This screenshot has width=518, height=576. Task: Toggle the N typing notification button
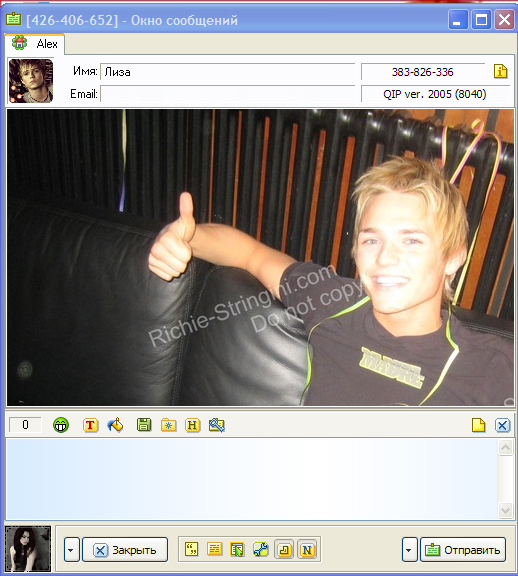(x=307, y=550)
